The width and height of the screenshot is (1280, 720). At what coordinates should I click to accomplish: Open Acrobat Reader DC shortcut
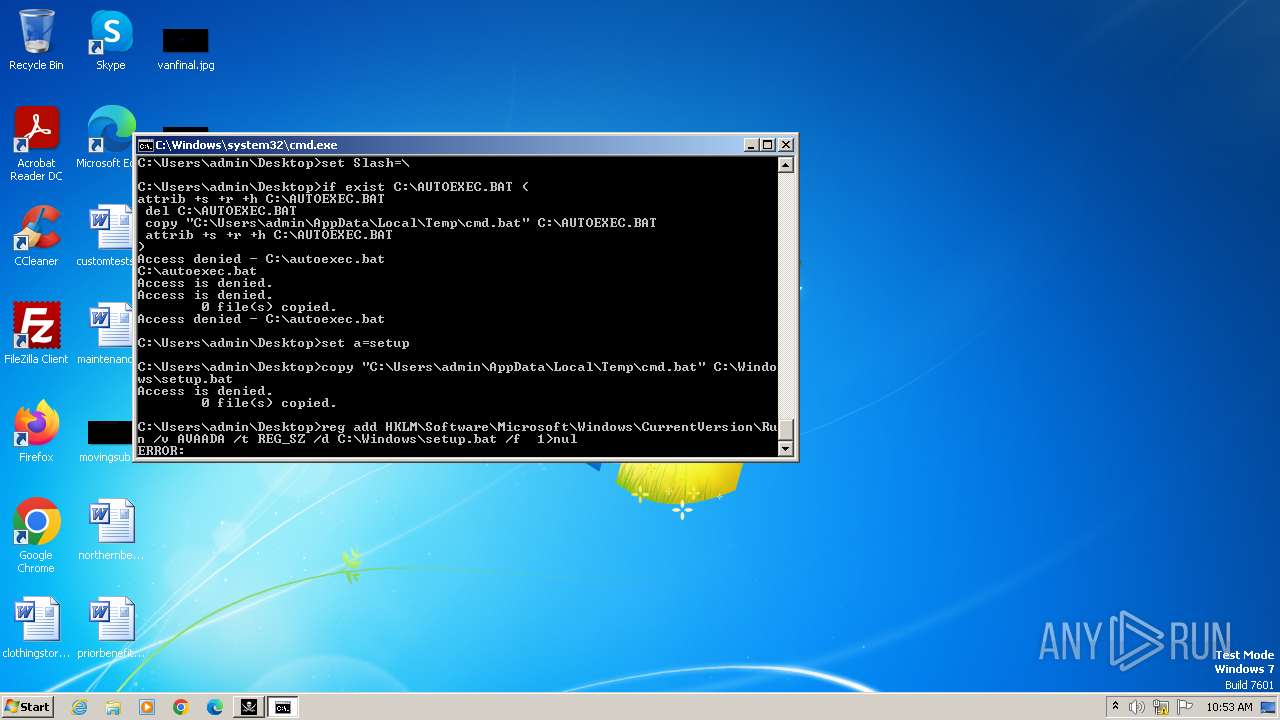[36, 144]
